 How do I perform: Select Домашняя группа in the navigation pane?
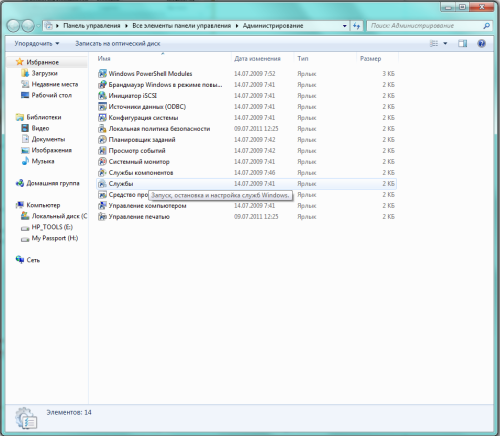(53, 183)
